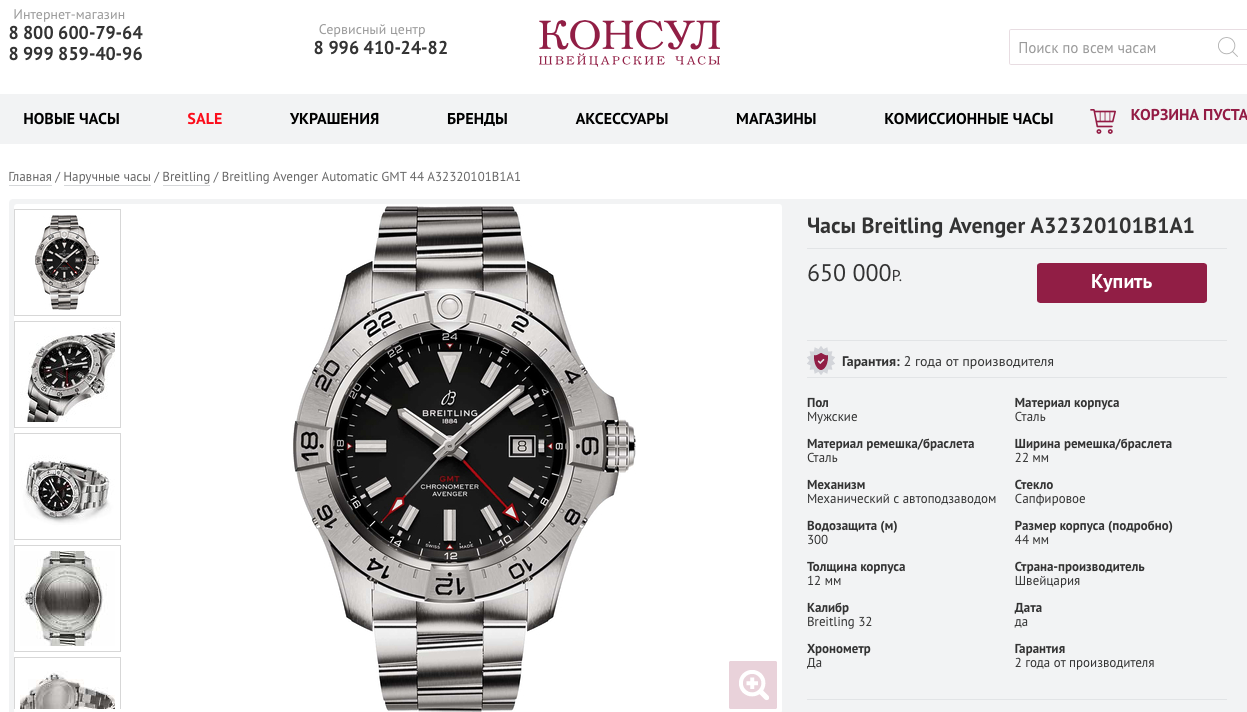This screenshot has height=712, width=1247.
Task: View the caseback thumbnail
Action: [67, 598]
